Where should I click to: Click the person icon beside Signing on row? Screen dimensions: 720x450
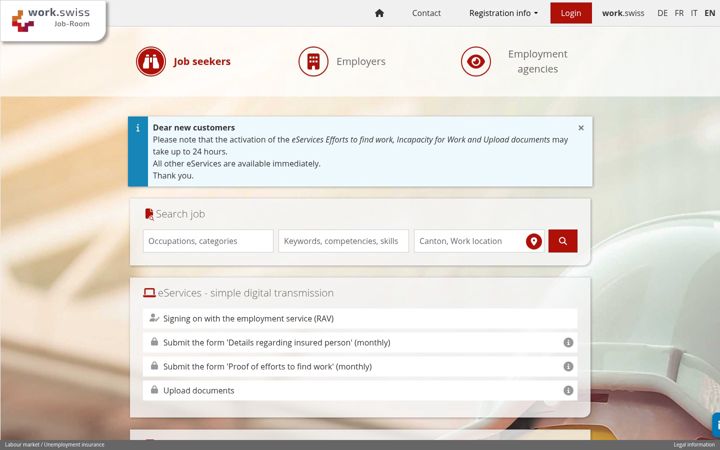(x=154, y=318)
